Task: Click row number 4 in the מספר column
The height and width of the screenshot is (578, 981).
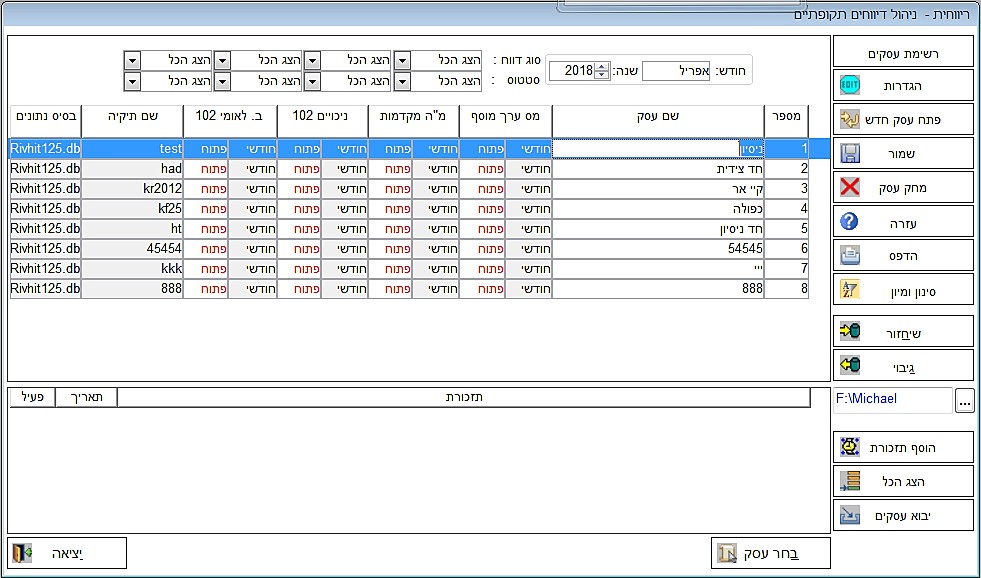Action: [786, 209]
